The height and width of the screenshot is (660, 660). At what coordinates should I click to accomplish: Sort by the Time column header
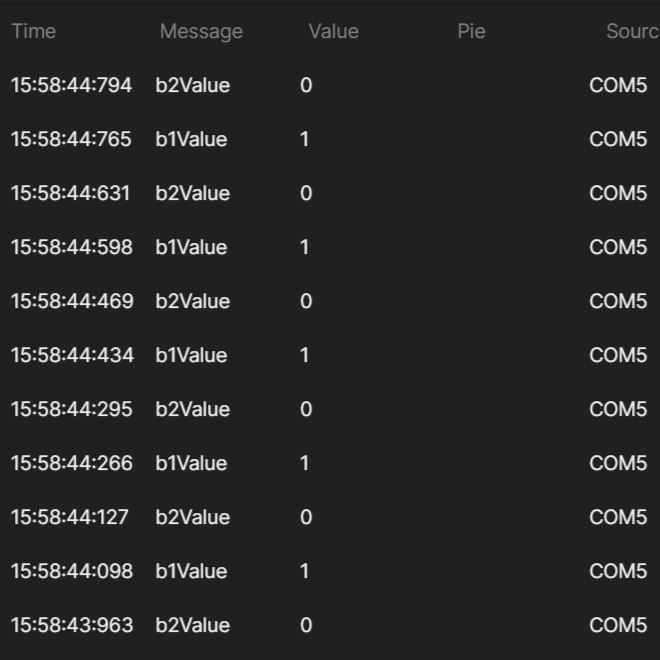tap(33, 31)
